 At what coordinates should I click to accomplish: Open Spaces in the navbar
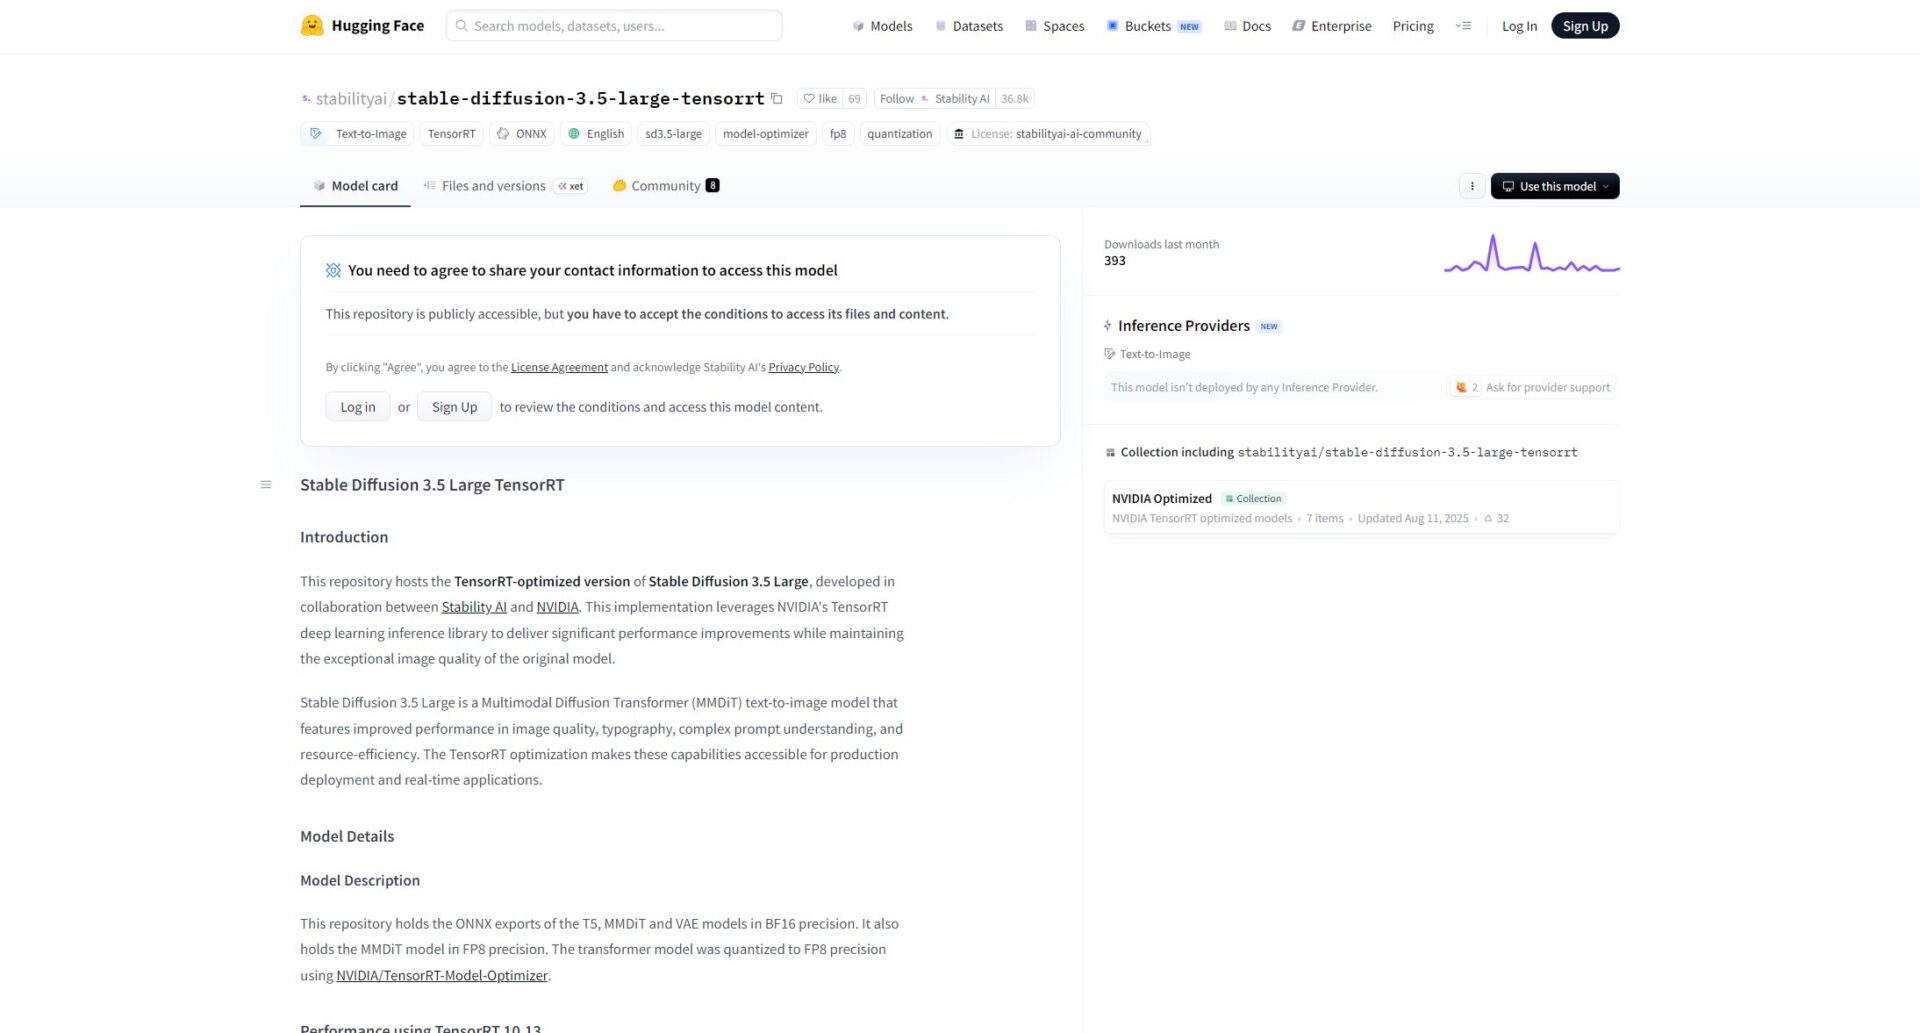click(1054, 26)
